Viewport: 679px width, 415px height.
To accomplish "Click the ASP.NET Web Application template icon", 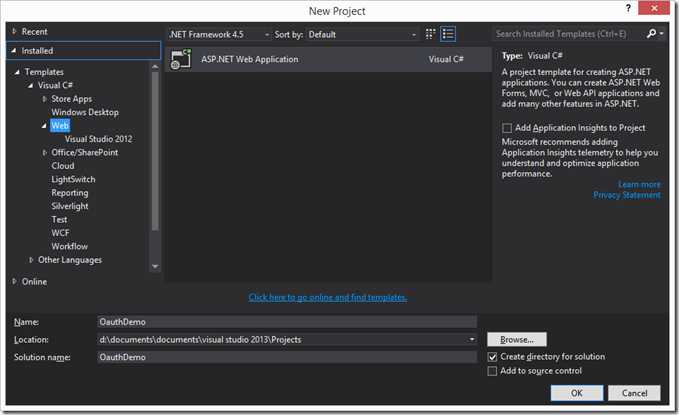I will coord(181,59).
